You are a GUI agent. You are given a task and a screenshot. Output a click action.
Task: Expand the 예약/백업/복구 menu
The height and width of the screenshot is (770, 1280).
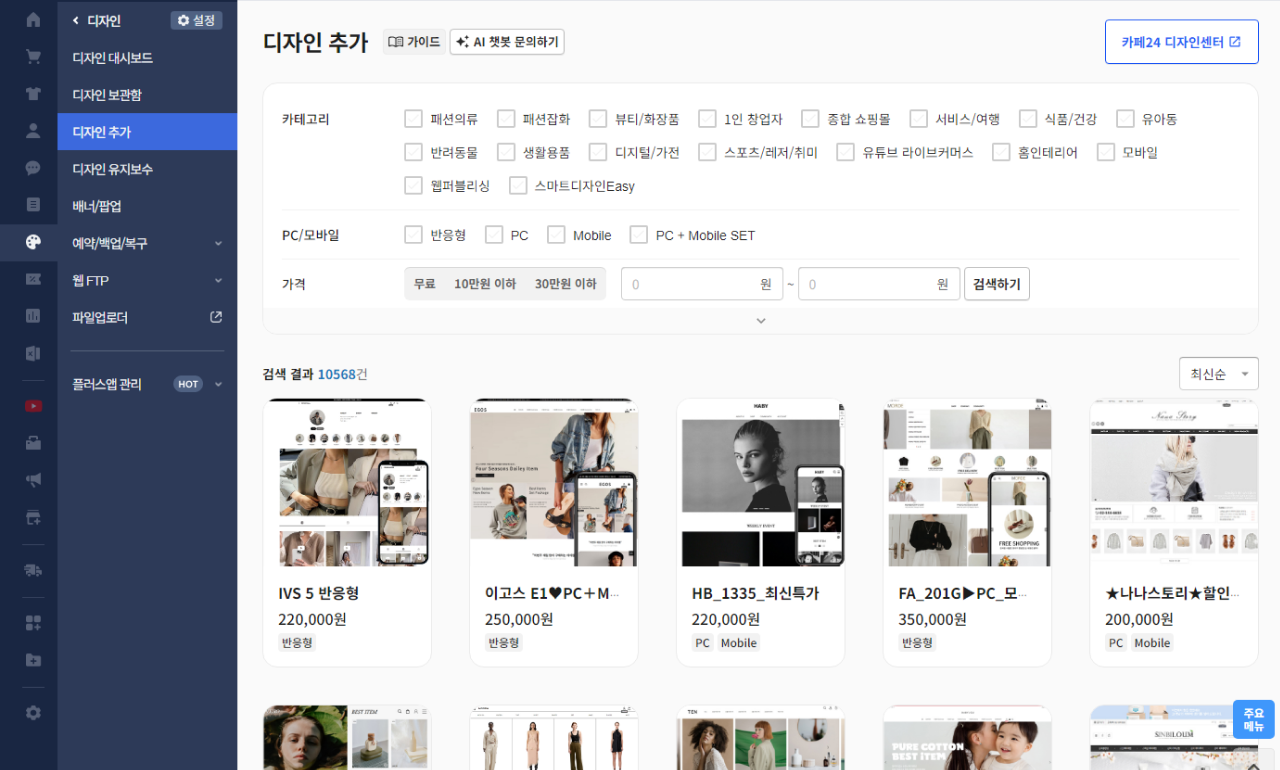[x=147, y=243]
